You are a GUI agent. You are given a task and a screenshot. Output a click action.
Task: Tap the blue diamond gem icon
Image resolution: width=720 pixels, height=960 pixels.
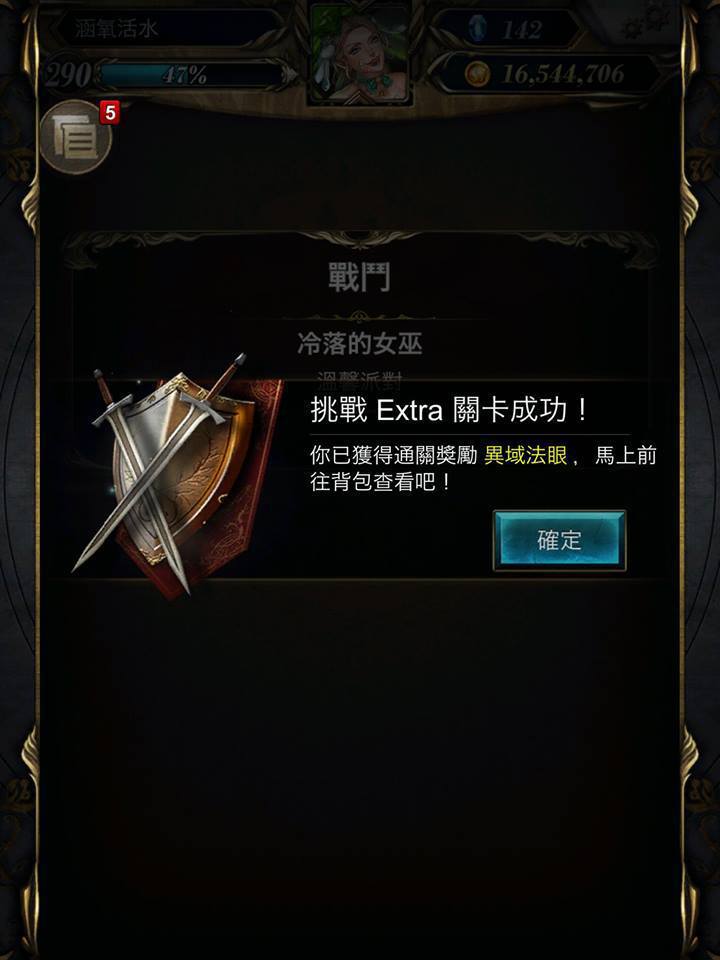(478, 28)
